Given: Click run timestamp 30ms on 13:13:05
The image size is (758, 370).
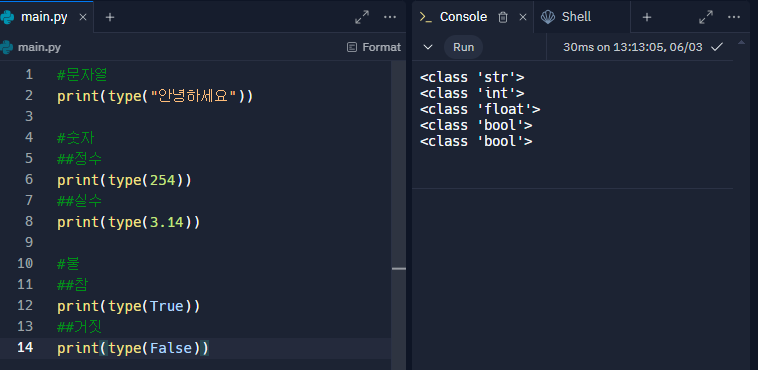Looking at the screenshot, I should tap(632, 47).
